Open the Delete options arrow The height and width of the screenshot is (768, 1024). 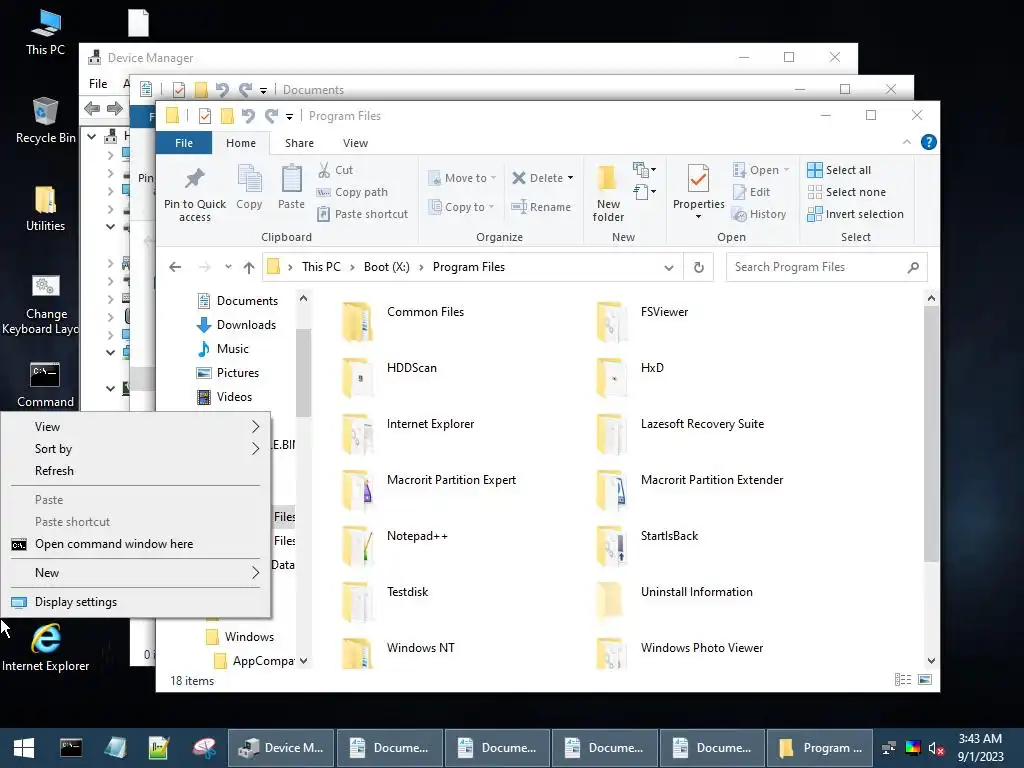[570, 178]
